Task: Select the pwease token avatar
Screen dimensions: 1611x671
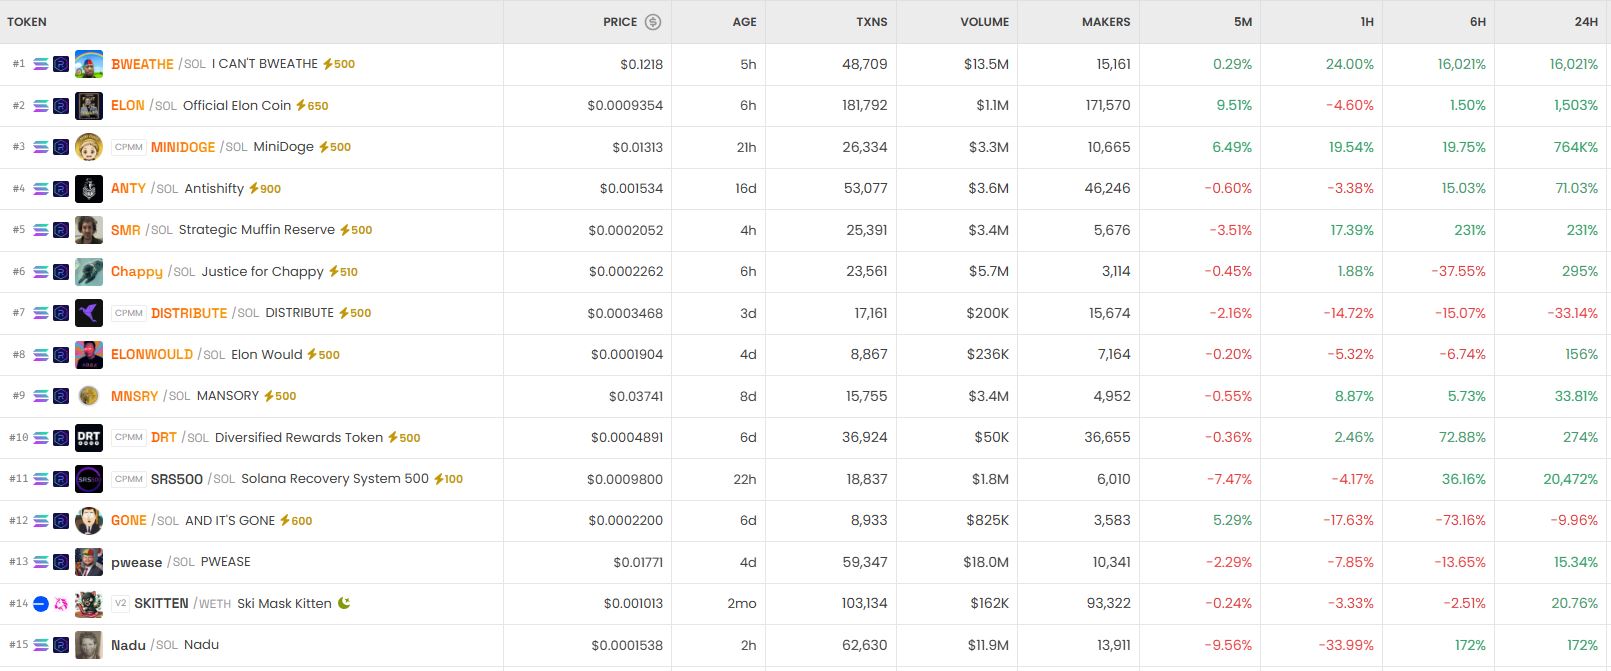Action: (x=89, y=562)
